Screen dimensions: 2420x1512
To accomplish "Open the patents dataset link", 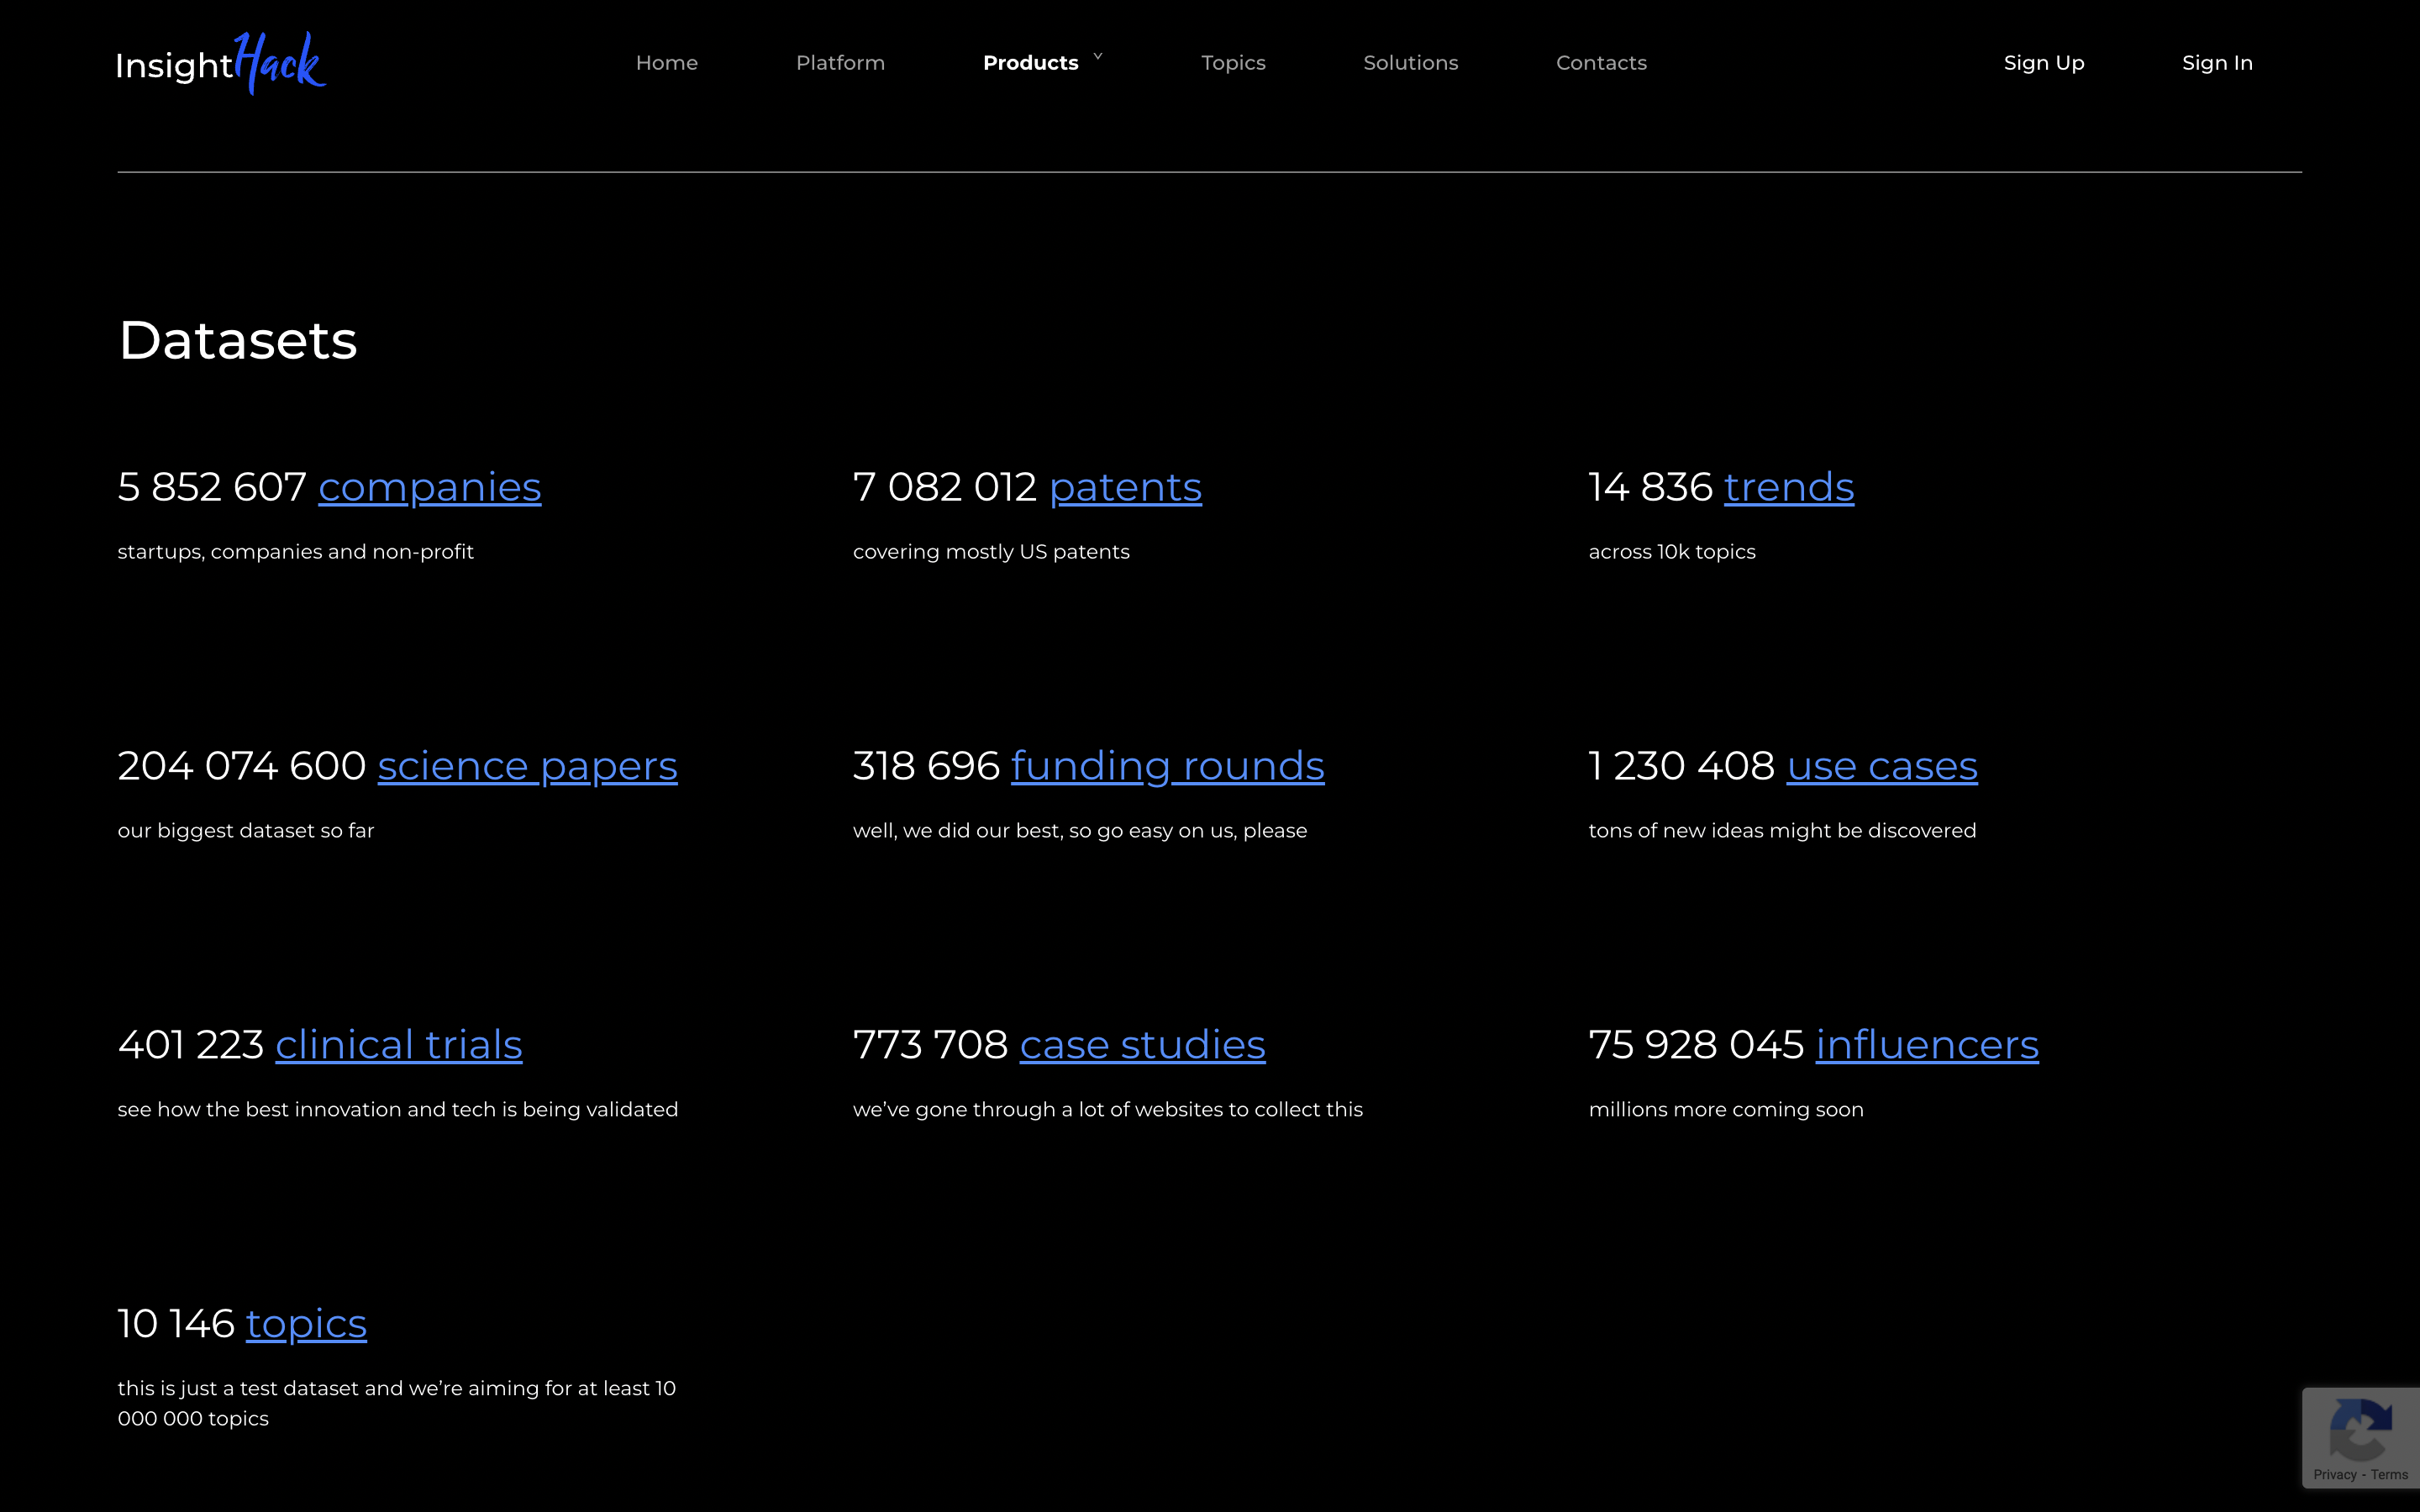I will click(1125, 488).
